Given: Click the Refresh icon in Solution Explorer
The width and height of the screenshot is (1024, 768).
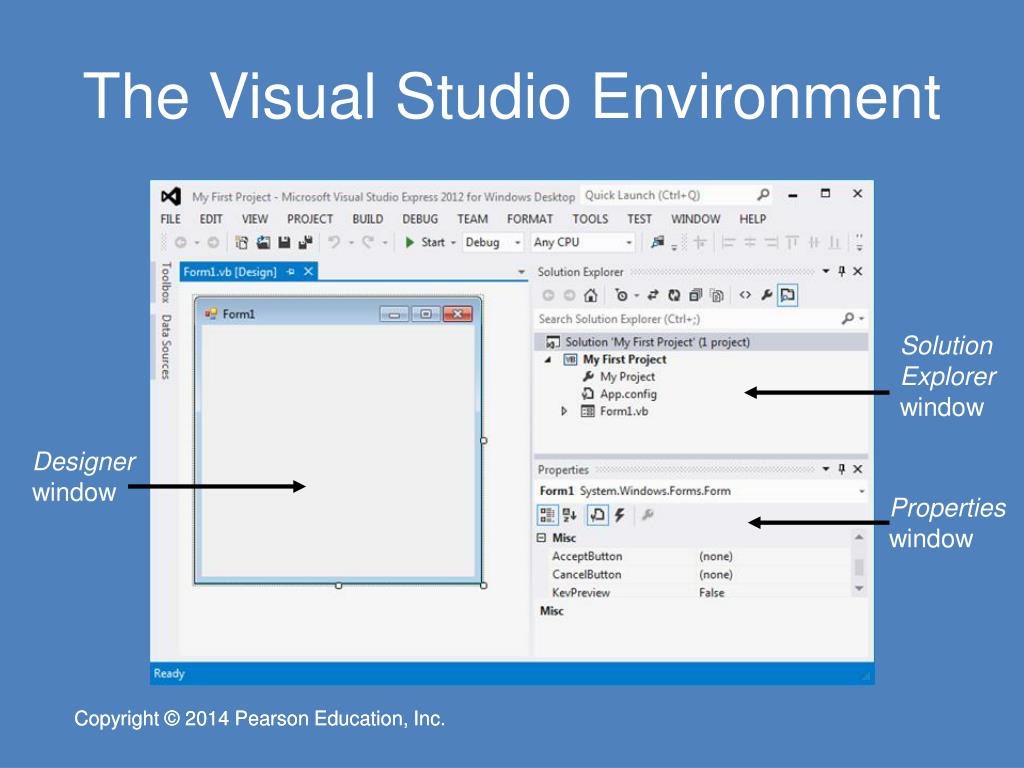Looking at the screenshot, I should pyautogui.click(x=674, y=296).
